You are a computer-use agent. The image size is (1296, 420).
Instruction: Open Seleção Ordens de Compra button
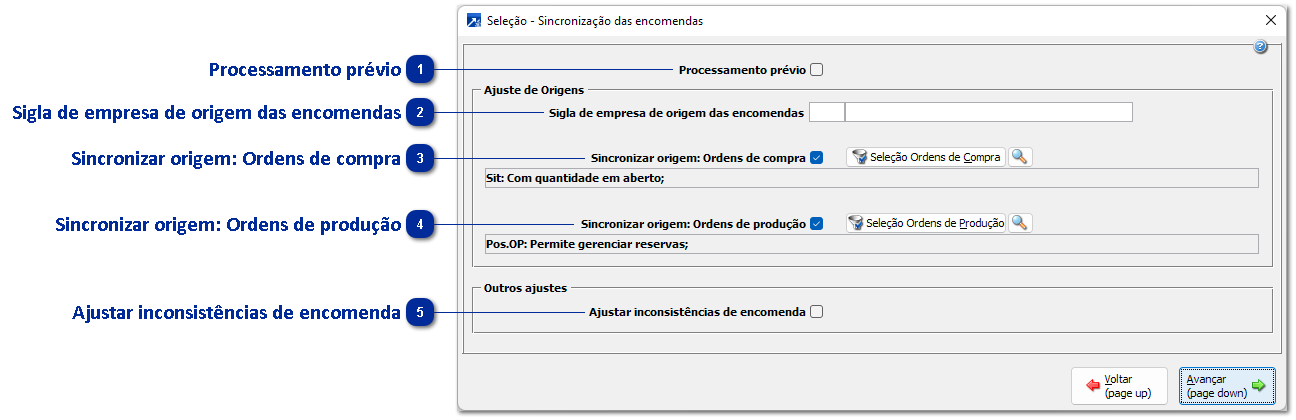point(926,157)
